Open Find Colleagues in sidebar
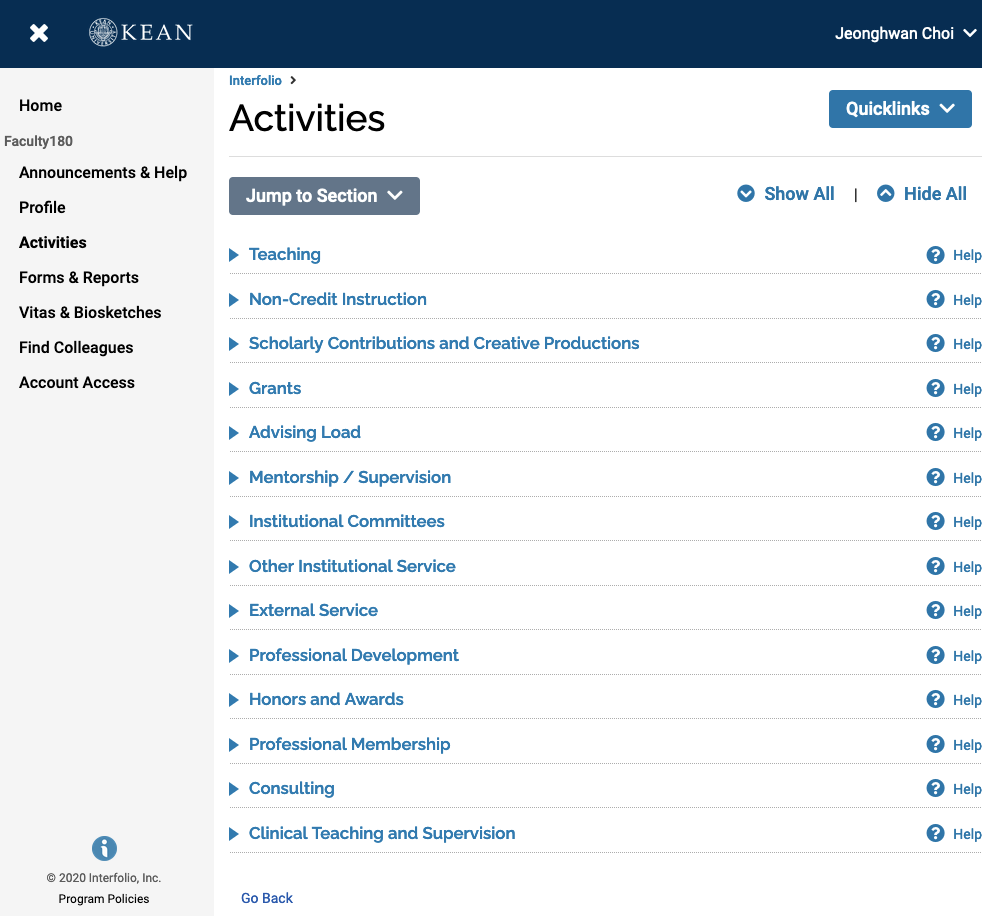 point(76,347)
